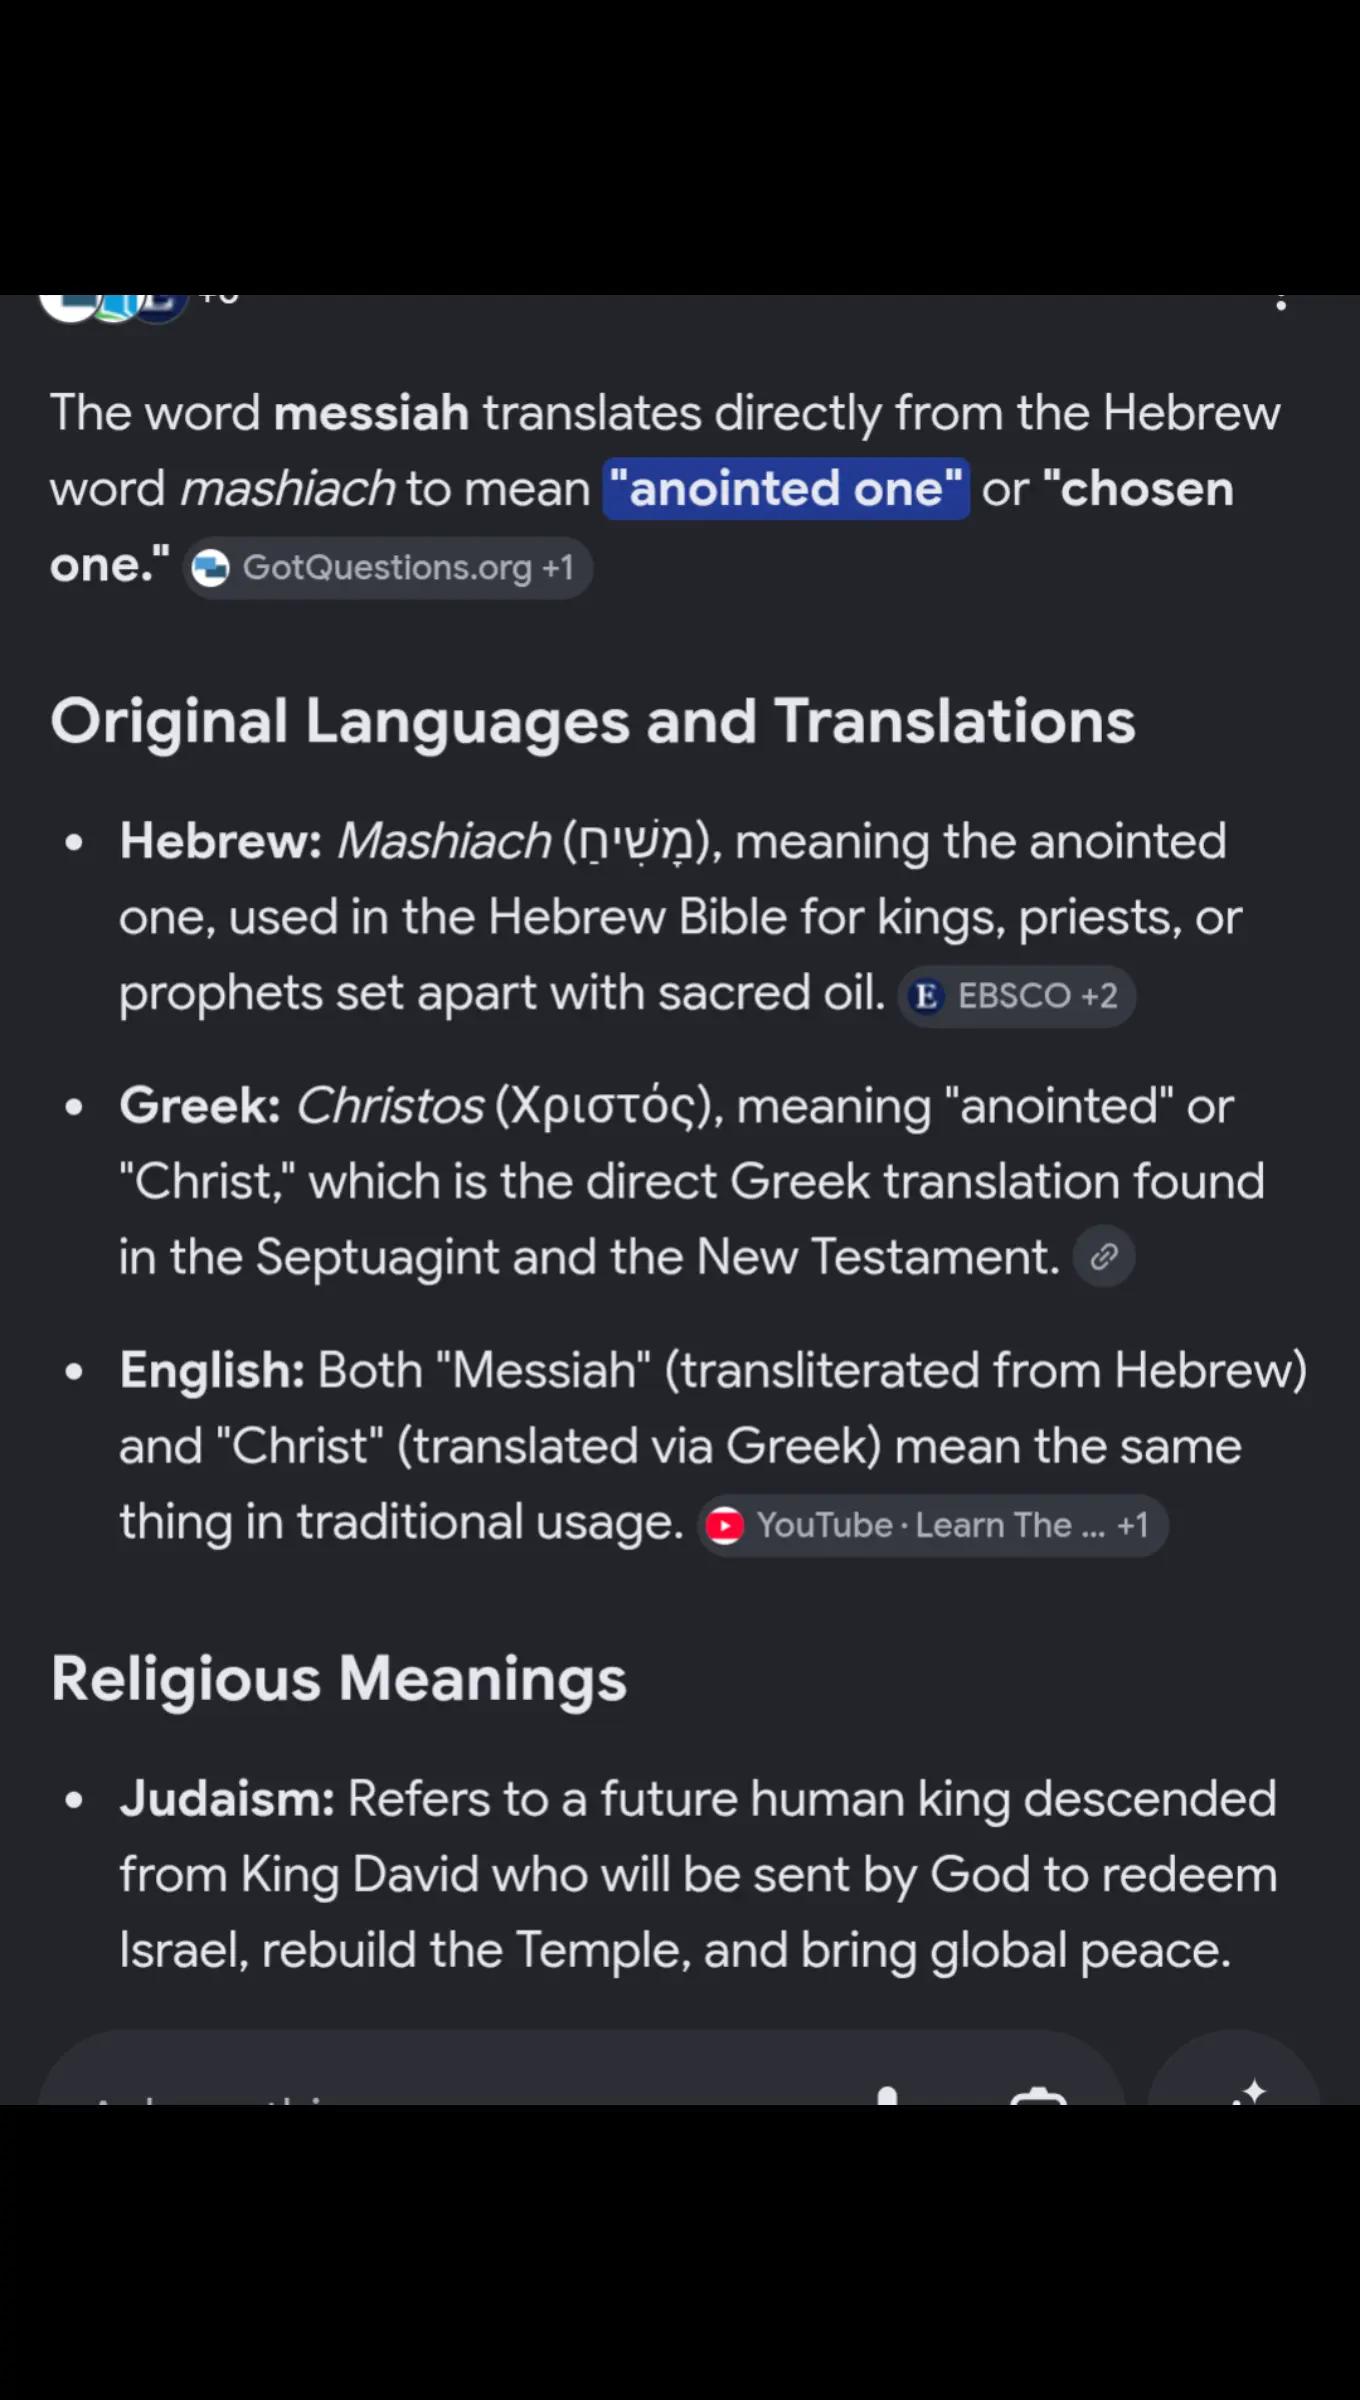Screen dimensions: 1360x2400
Task: Tap the microphone voice input icon
Action: coord(887,2094)
